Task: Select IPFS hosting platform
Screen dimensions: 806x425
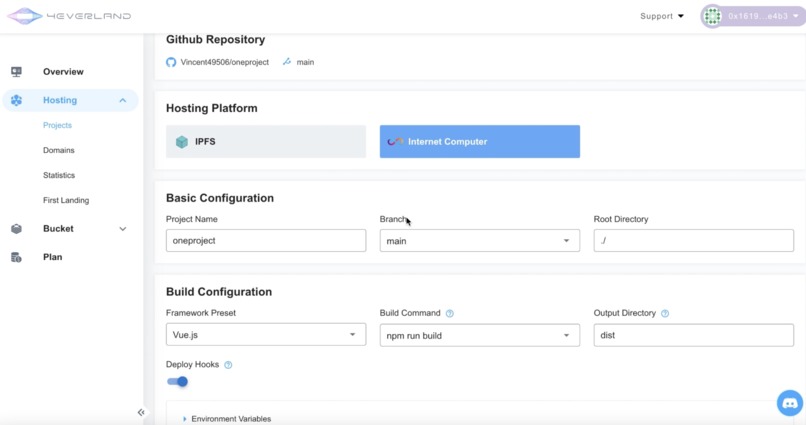Action: pos(266,142)
